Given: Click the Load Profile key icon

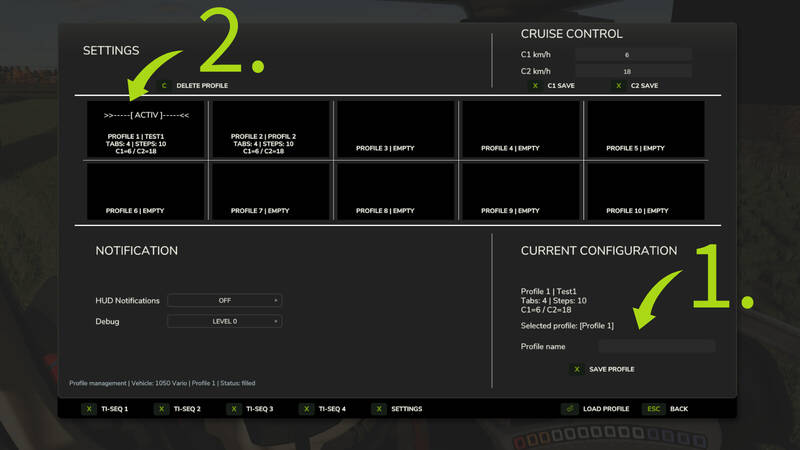Looking at the screenshot, I should point(569,409).
